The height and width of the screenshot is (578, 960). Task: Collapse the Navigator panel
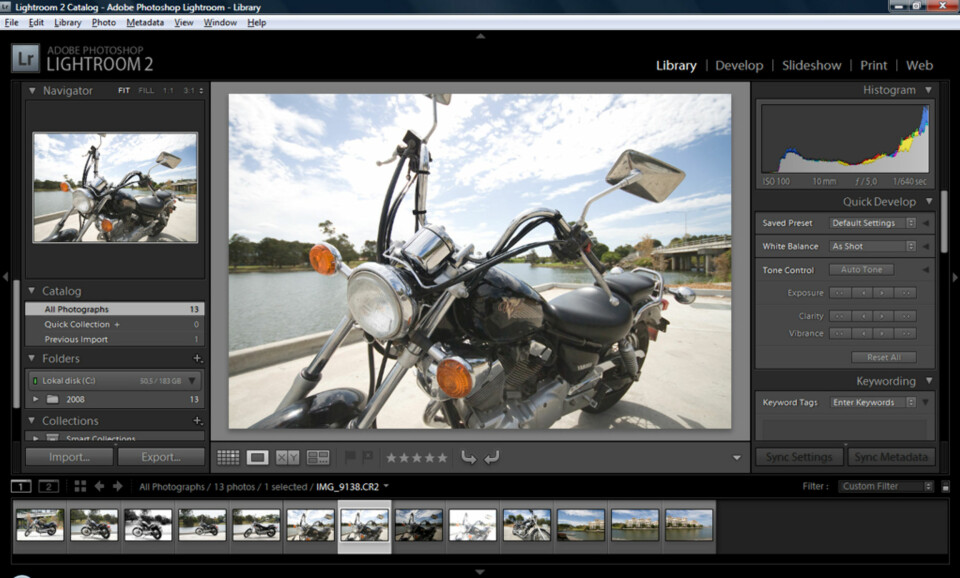click(32, 91)
